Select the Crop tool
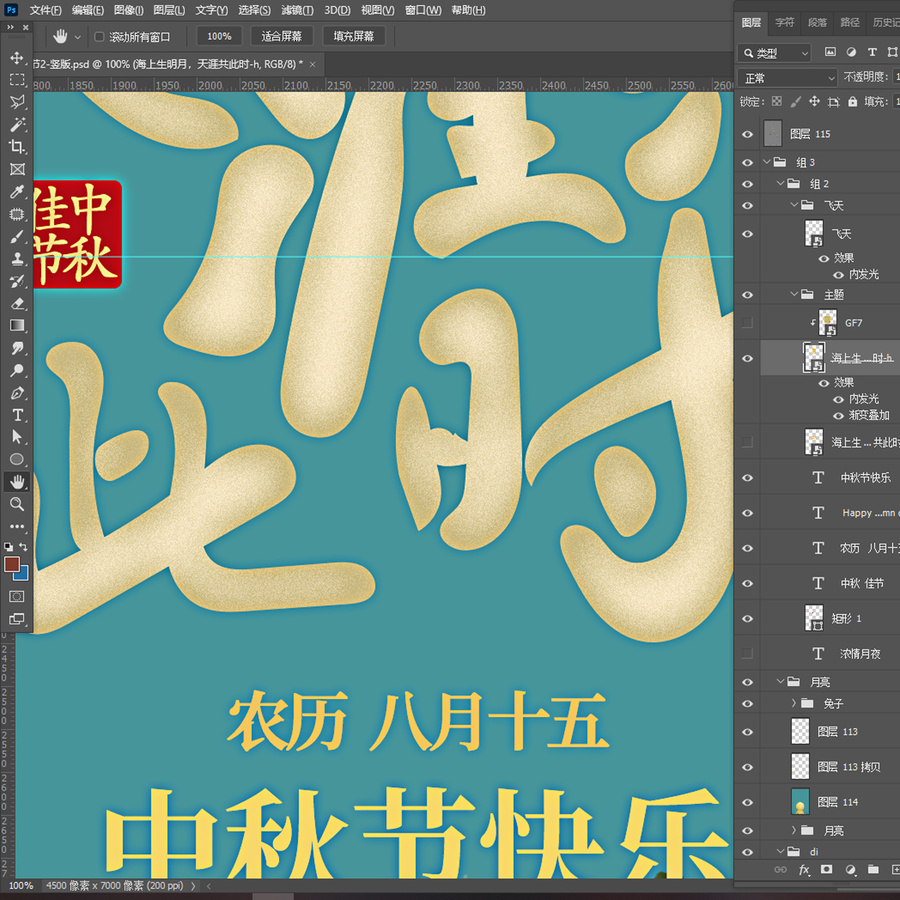 pyautogui.click(x=17, y=147)
